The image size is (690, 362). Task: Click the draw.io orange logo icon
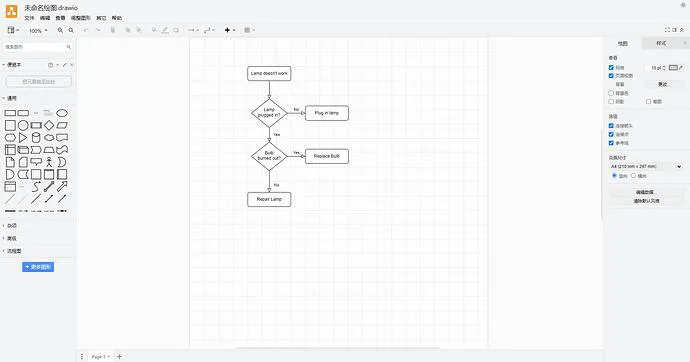pyautogui.click(x=11, y=11)
